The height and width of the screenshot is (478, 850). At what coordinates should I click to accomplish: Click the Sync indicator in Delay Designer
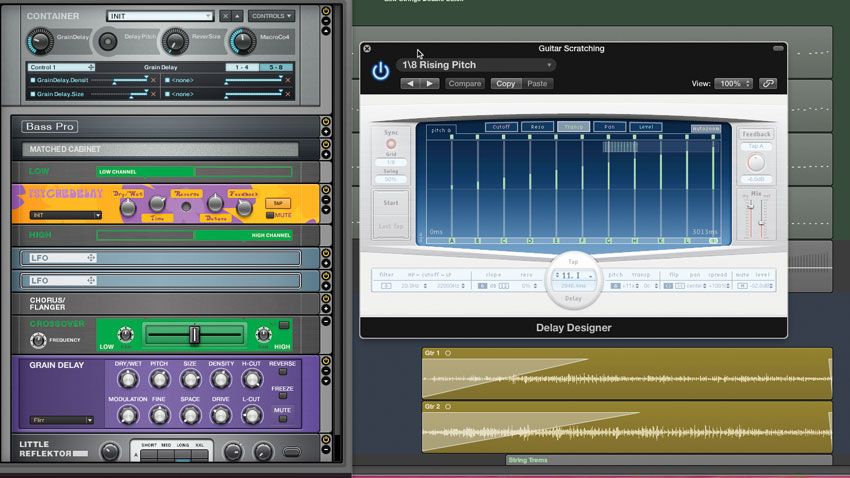(x=390, y=145)
